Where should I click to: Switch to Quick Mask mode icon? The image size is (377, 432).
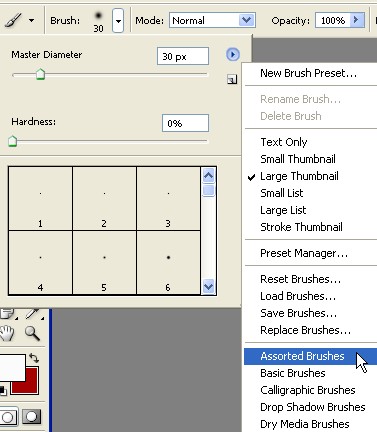(31, 417)
